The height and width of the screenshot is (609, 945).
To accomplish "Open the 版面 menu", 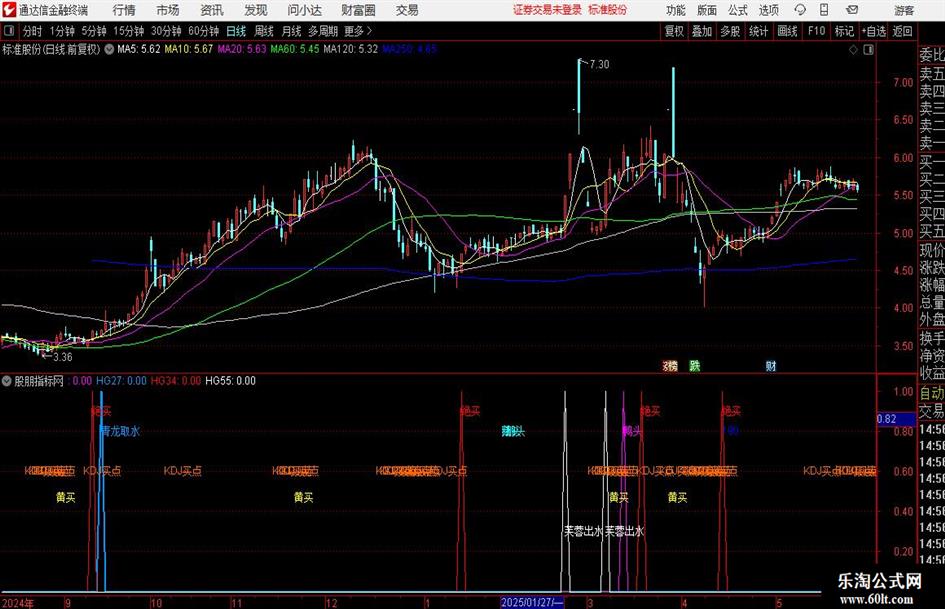I will (706, 10).
